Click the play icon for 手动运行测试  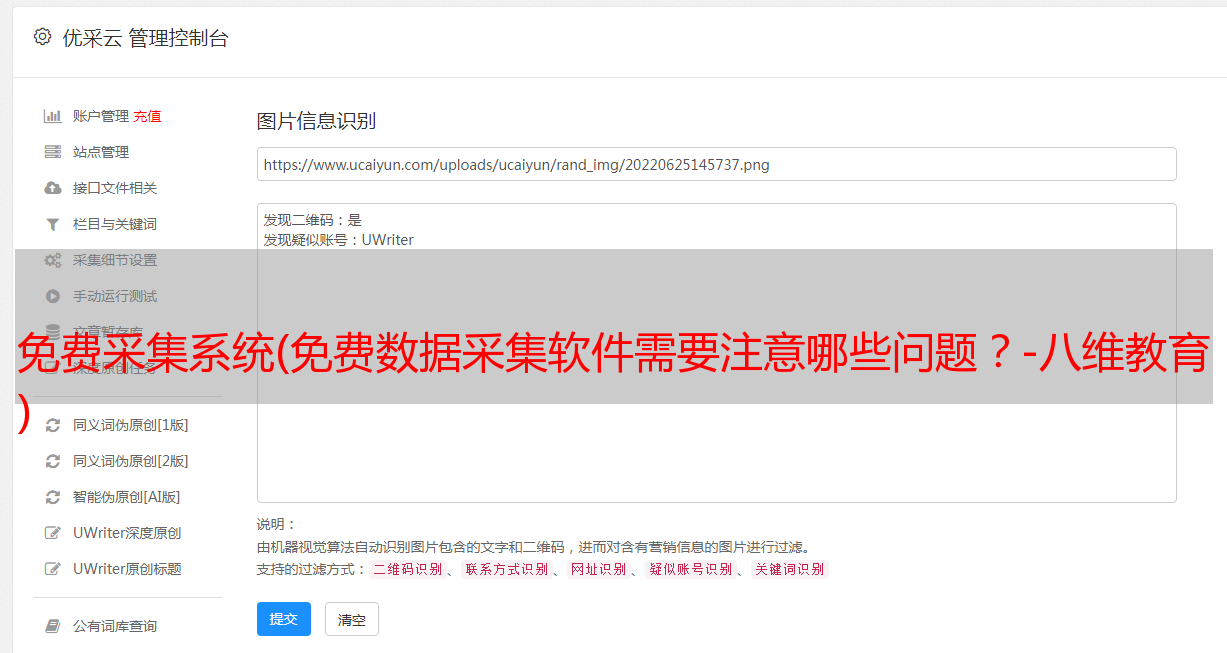[x=53, y=296]
